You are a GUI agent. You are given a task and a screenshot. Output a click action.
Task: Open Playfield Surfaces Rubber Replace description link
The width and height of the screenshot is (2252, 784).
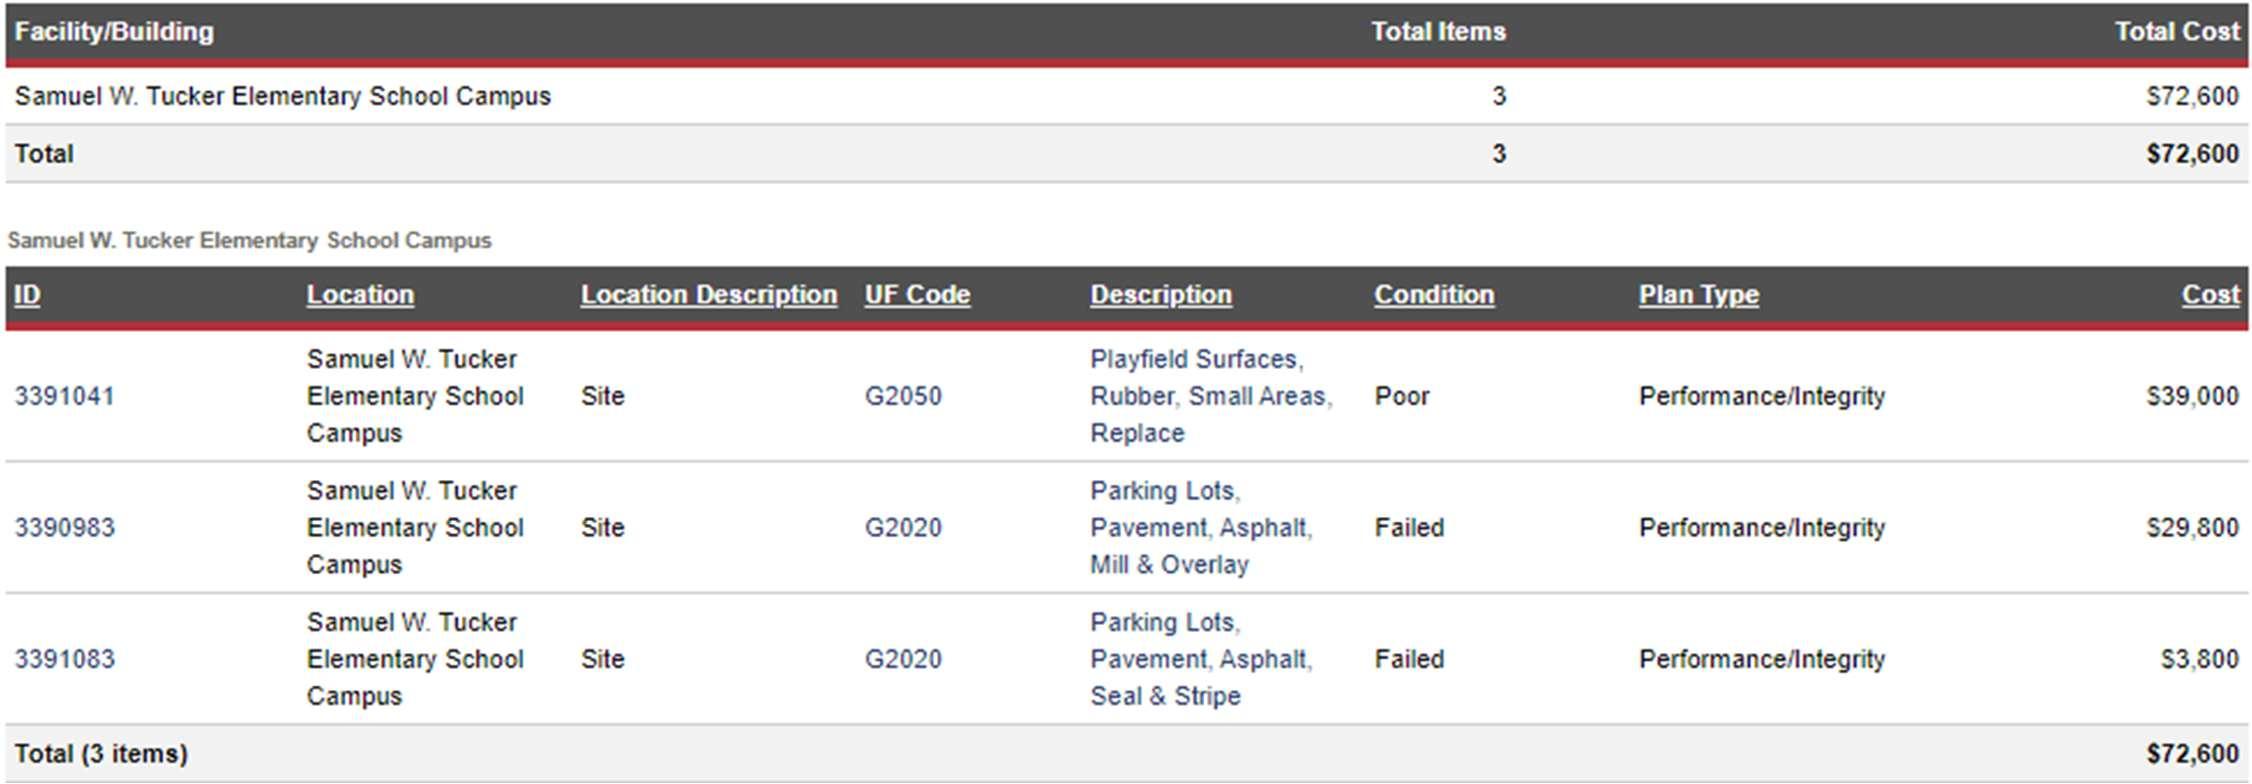pos(1211,396)
